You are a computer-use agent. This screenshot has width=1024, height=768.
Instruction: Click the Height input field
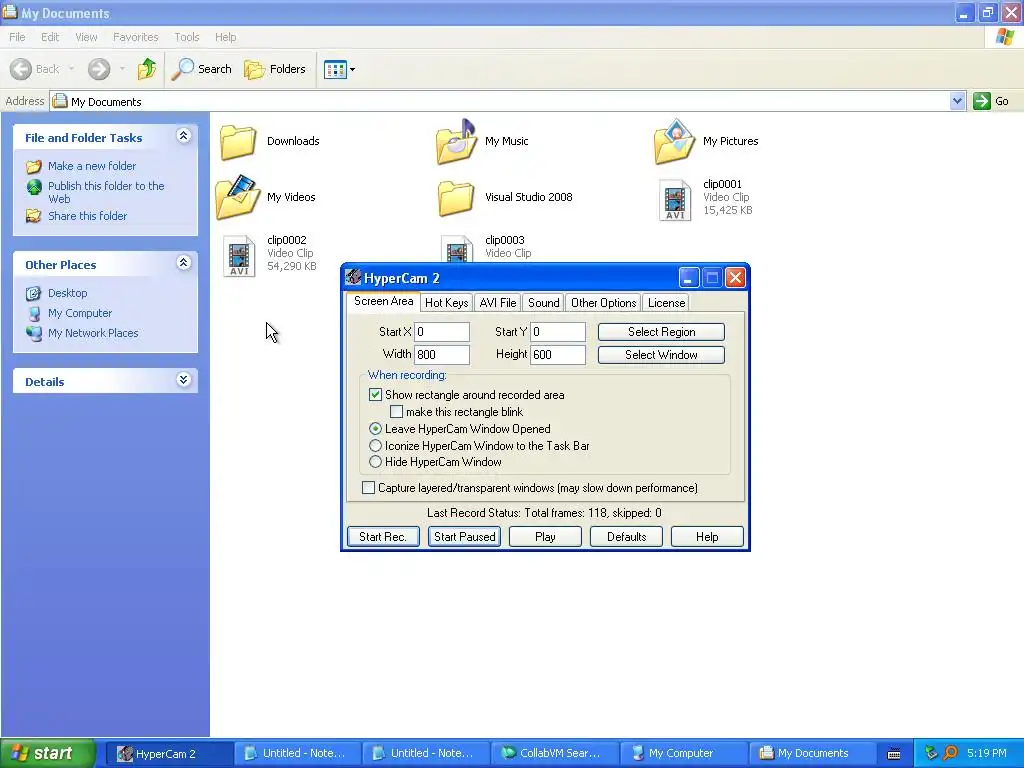point(558,355)
